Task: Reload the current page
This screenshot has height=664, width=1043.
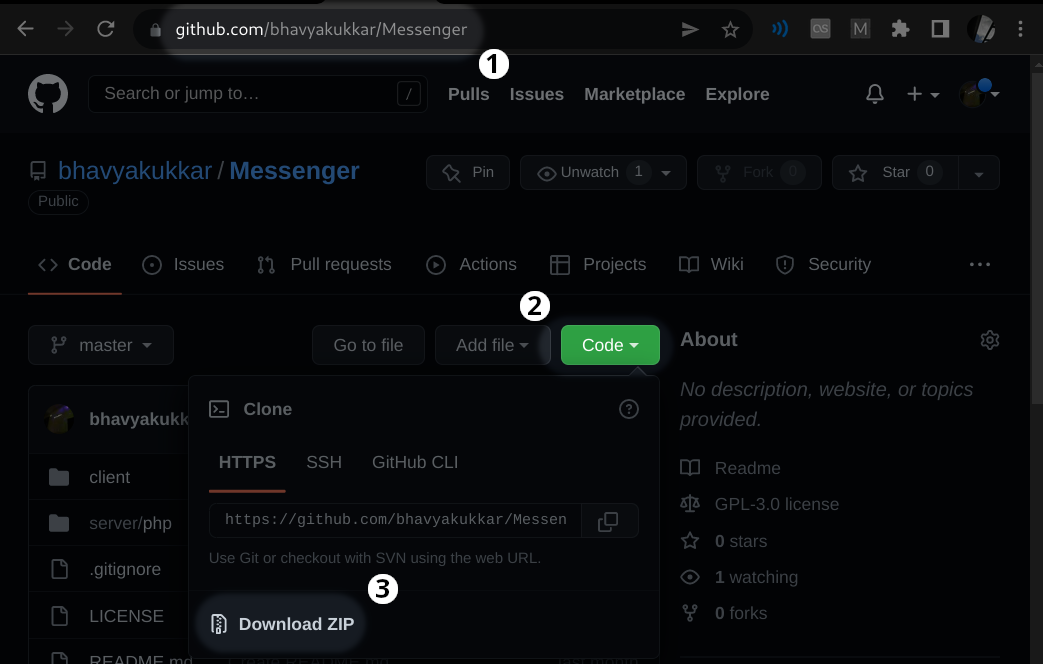Action: pyautogui.click(x=106, y=29)
